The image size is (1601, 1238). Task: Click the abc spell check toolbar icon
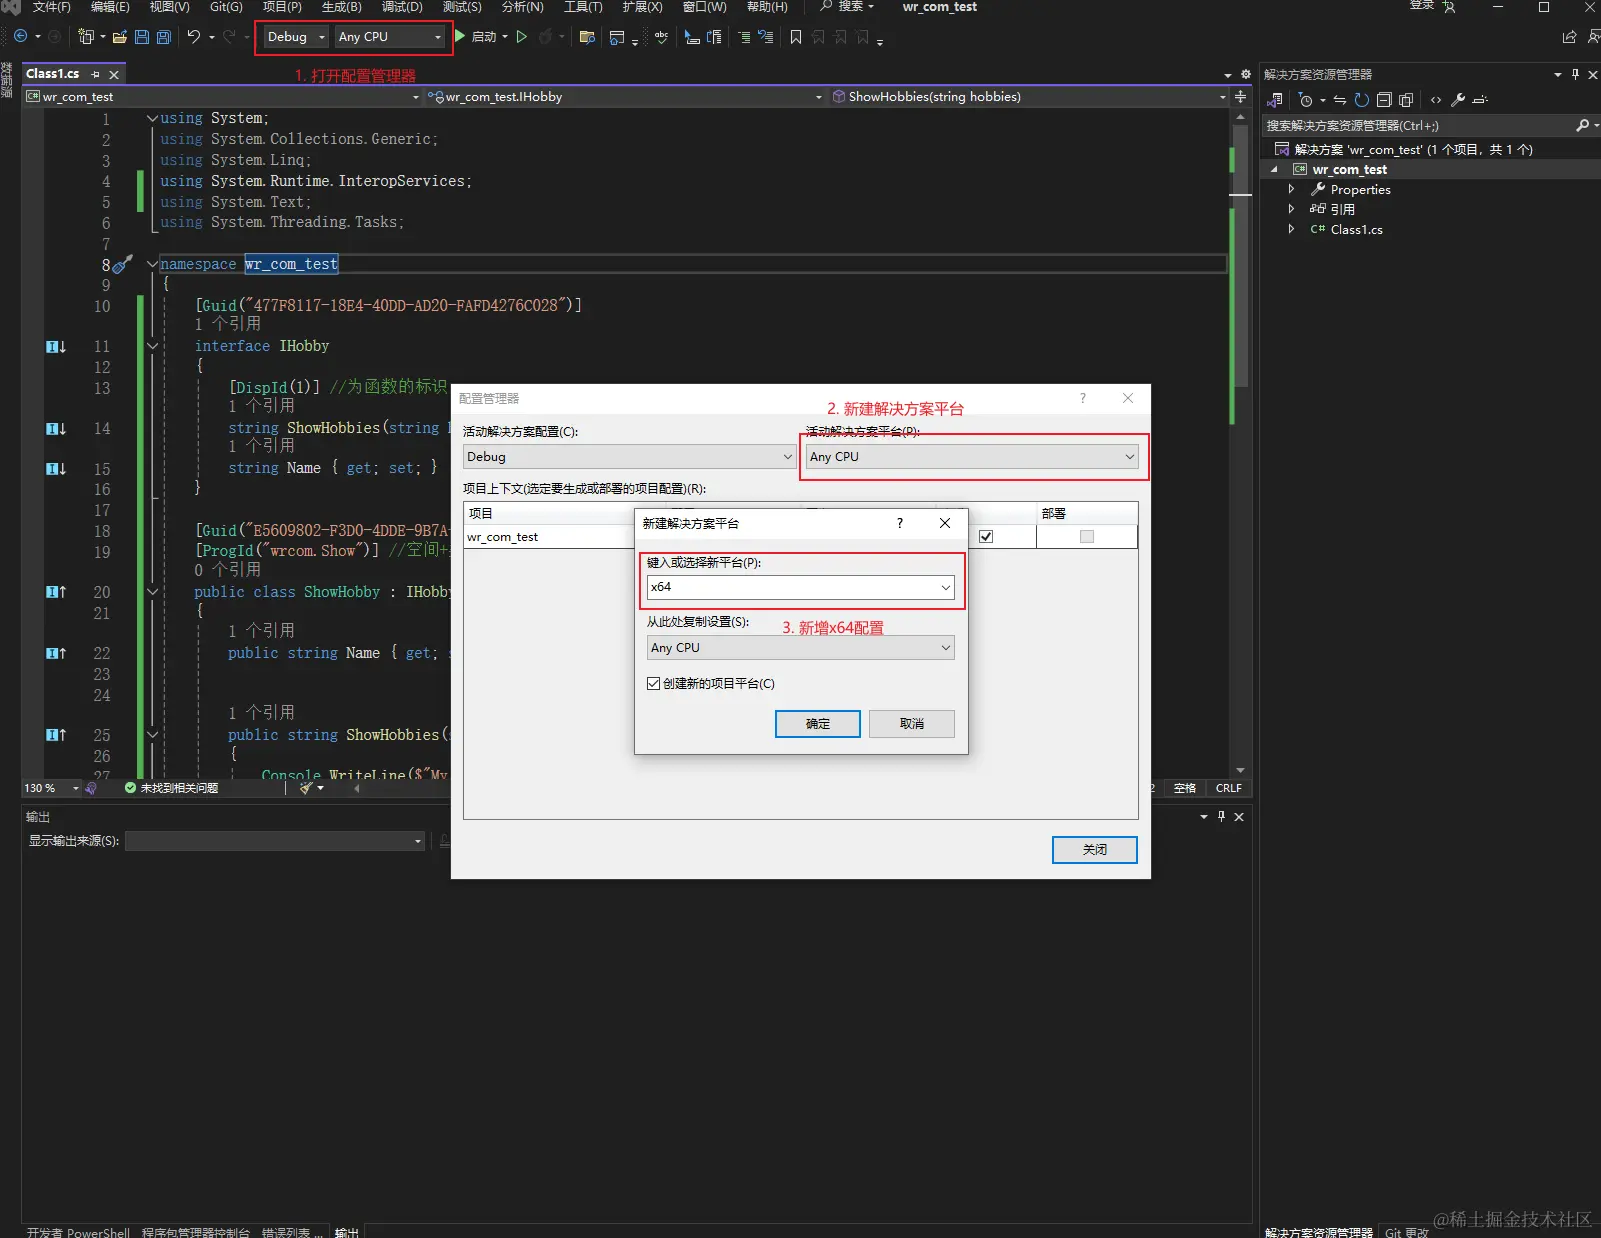point(661,37)
